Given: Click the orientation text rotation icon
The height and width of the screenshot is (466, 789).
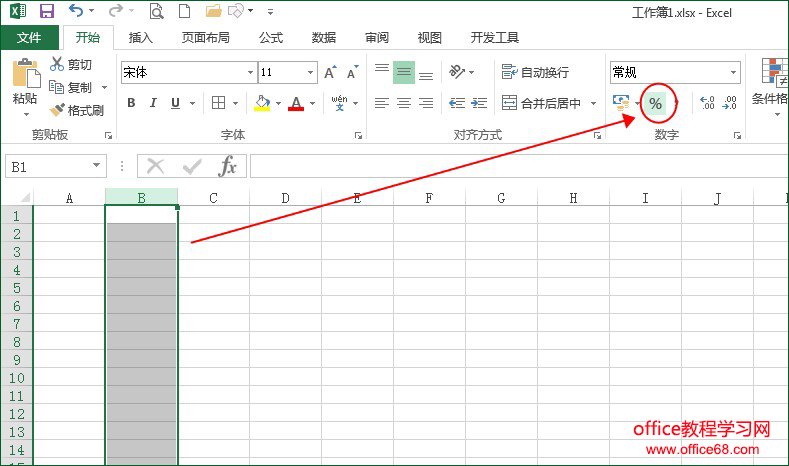Looking at the screenshot, I should point(456,72).
